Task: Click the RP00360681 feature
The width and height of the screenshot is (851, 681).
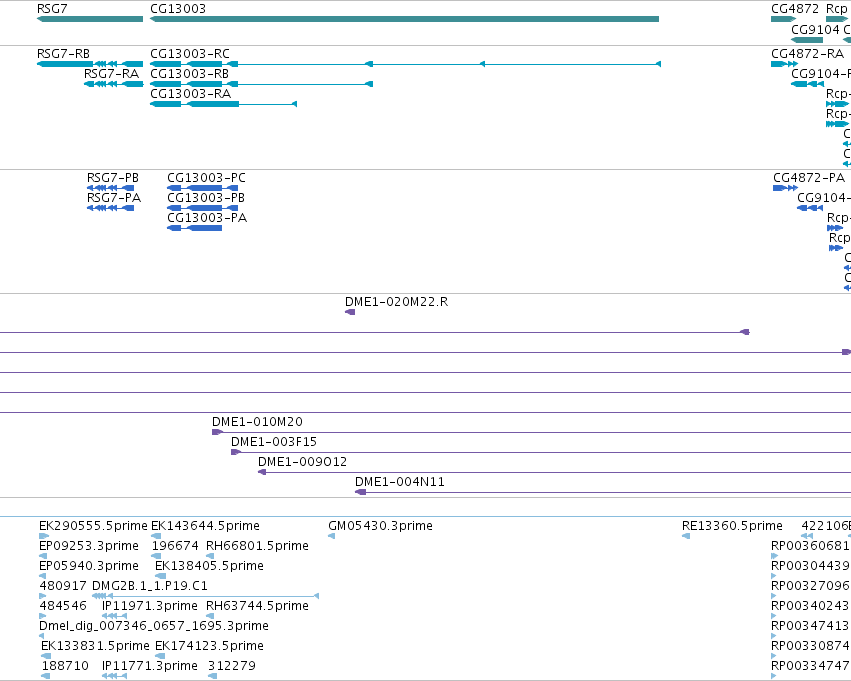Action: pyautogui.click(x=774, y=556)
